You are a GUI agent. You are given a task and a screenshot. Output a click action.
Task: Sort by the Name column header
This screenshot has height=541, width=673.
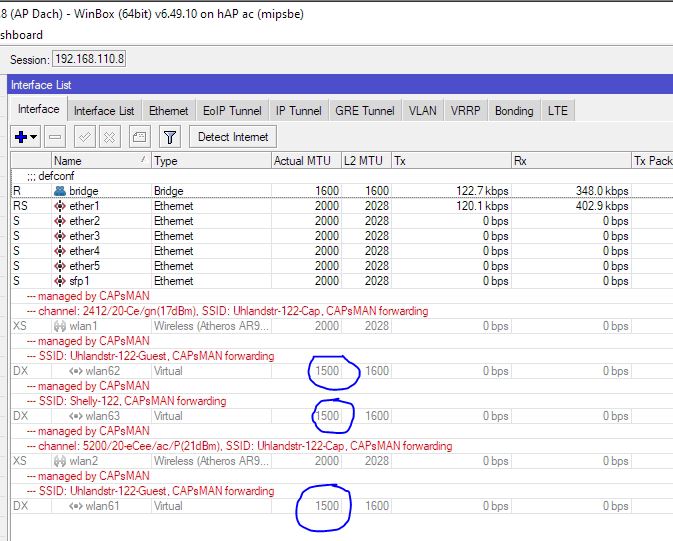[98, 161]
